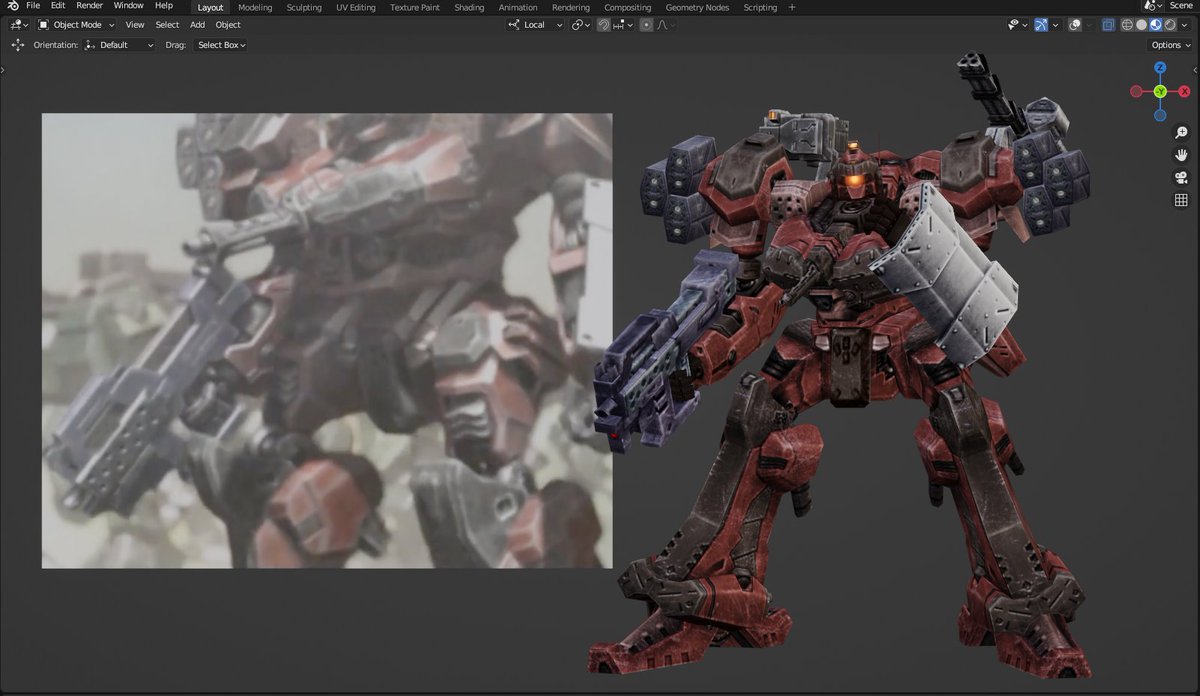Switch to the Compositing workspace tab
Image resolution: width=1200 pixels, height=696 pixels.
pos(628,7)
